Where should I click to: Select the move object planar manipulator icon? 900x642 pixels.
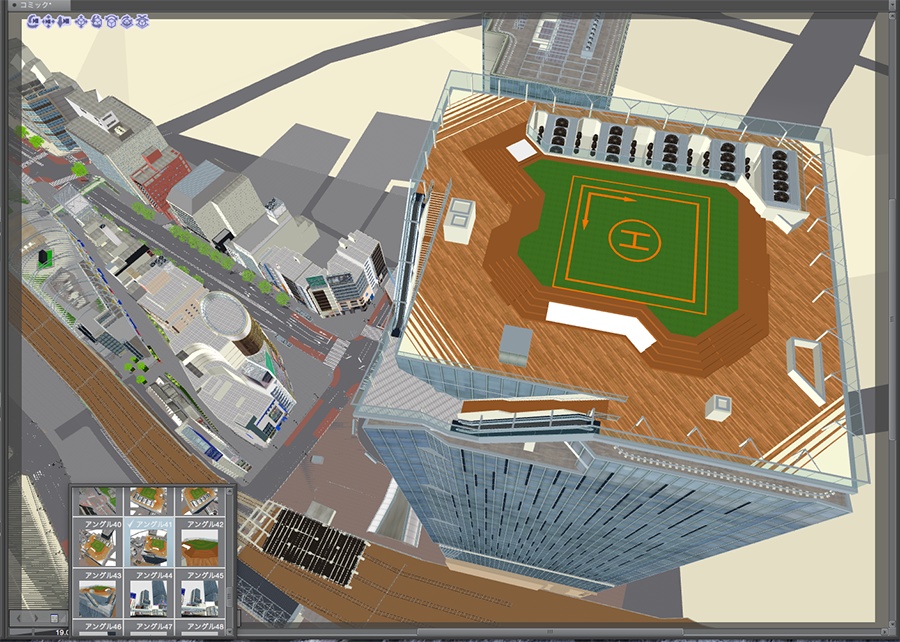coord(81,21)
